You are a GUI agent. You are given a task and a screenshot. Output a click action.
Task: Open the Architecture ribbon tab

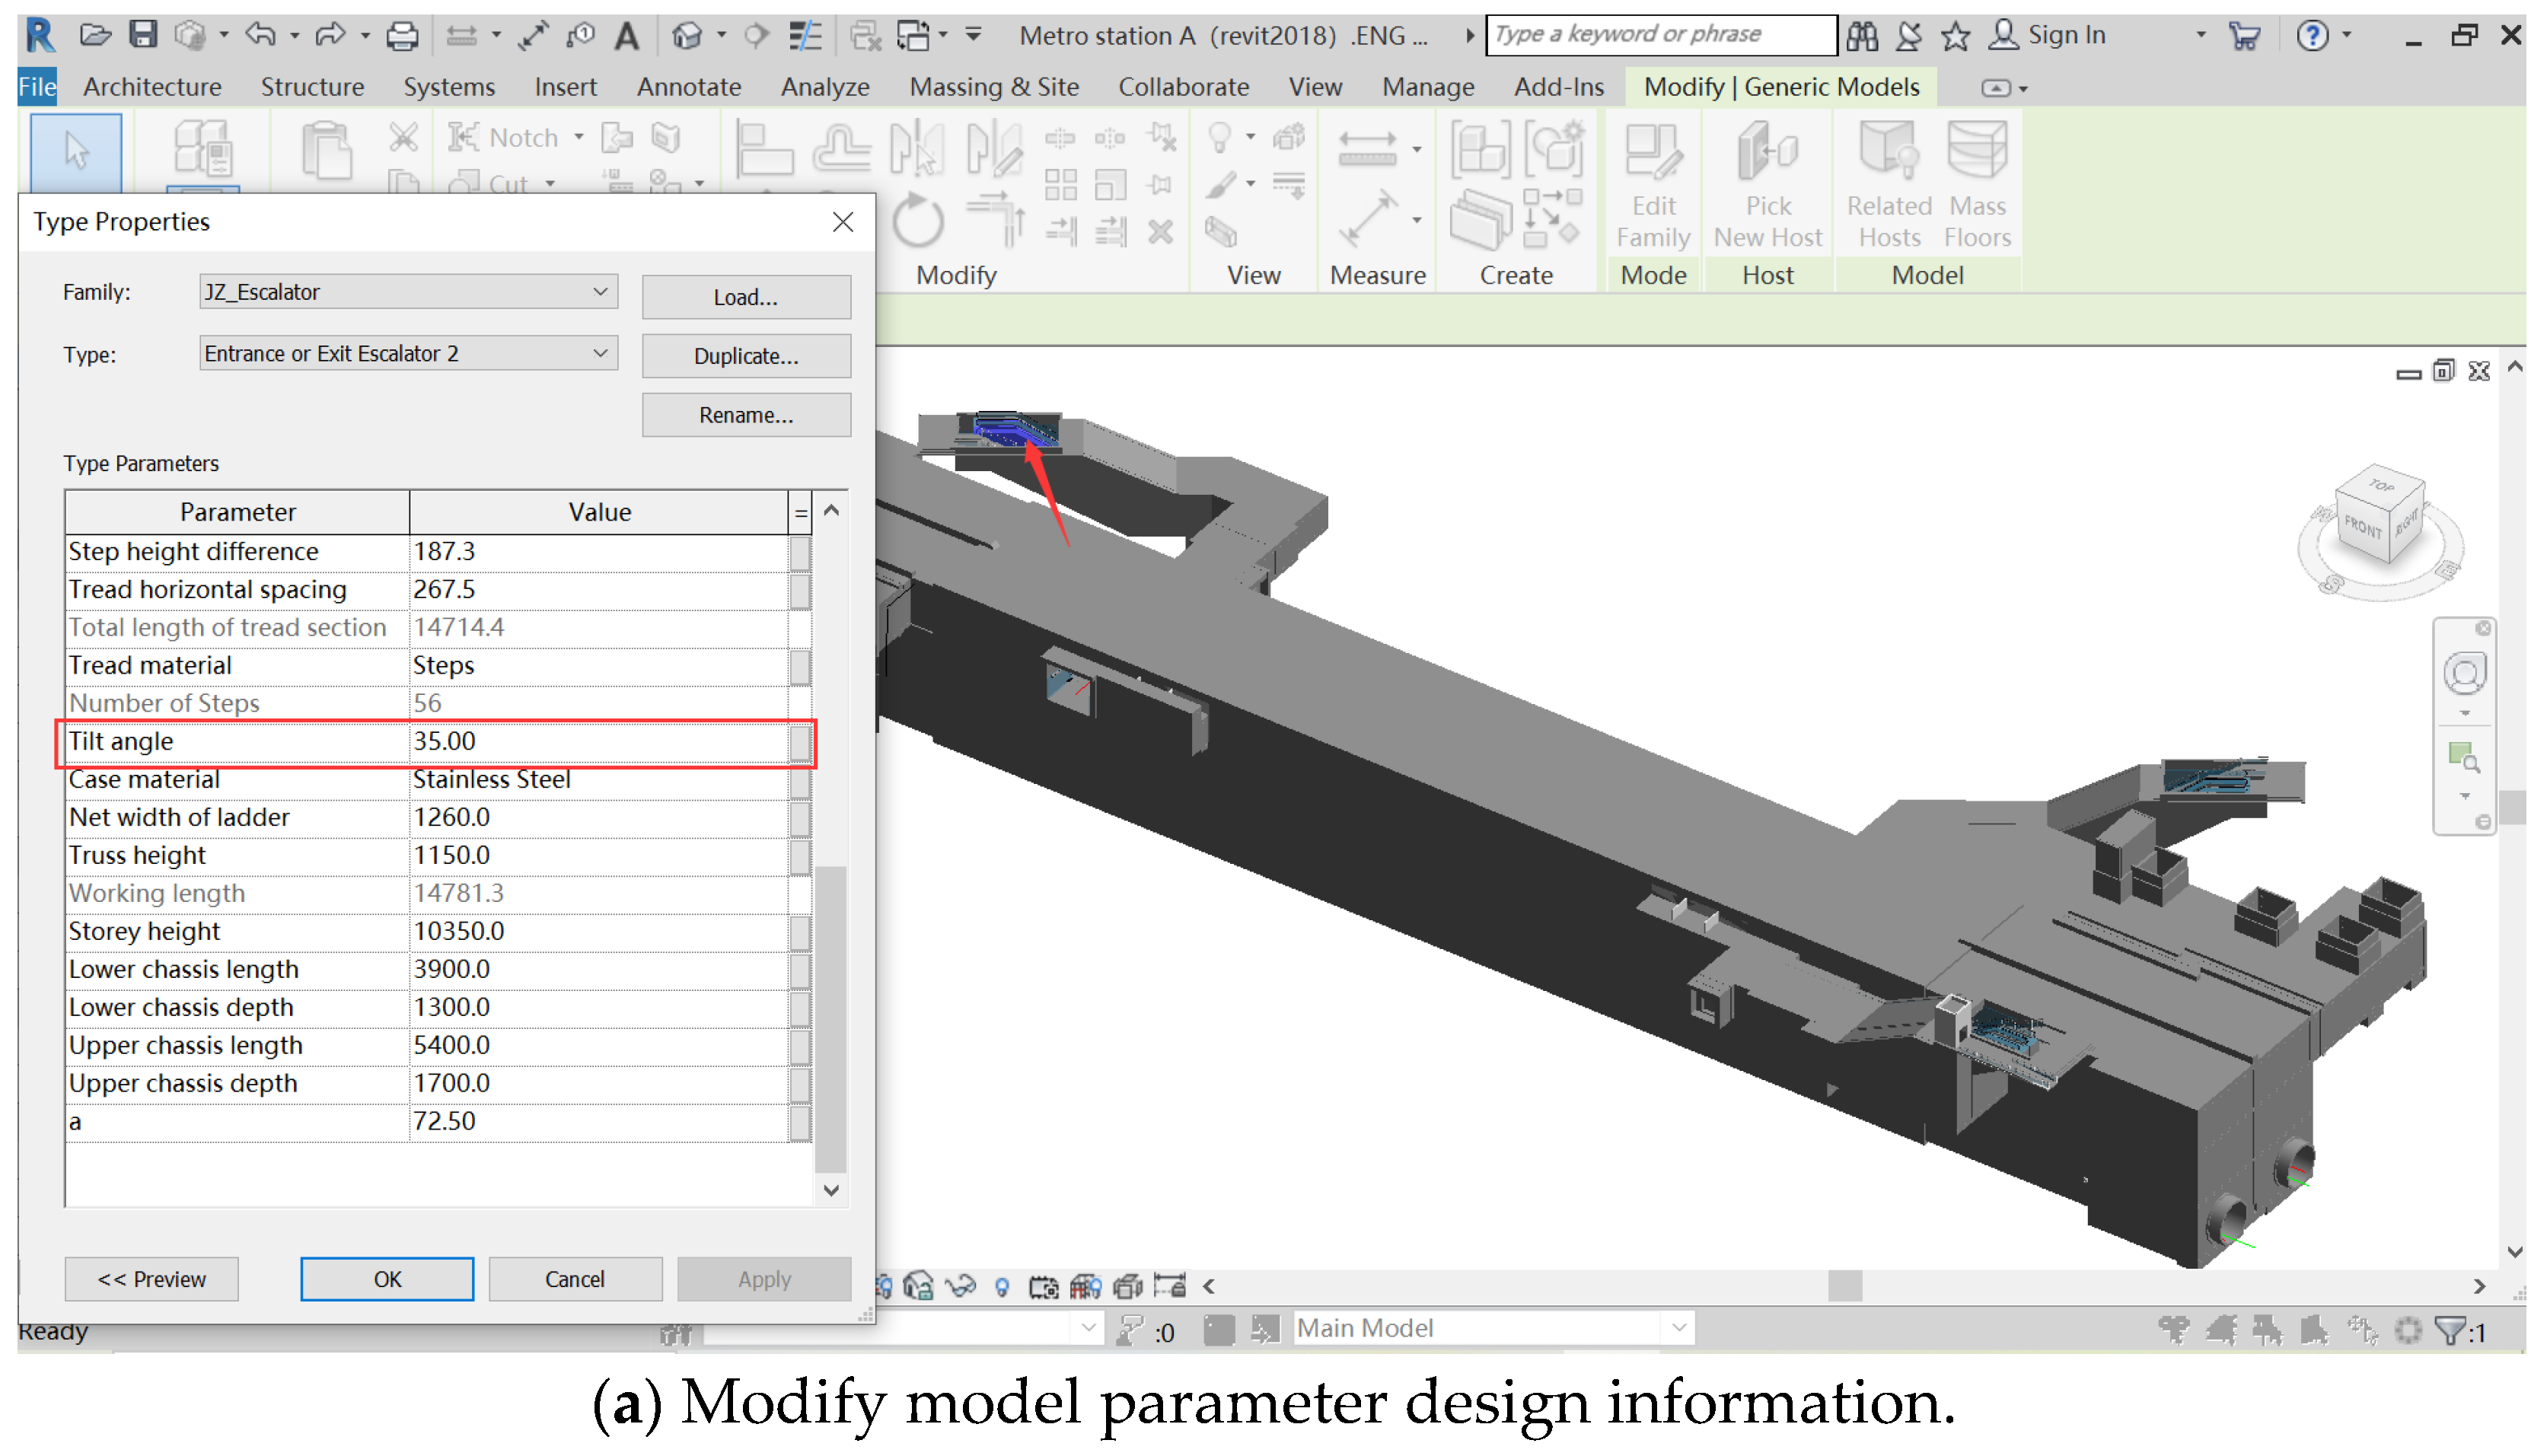[x=152, y=87]
